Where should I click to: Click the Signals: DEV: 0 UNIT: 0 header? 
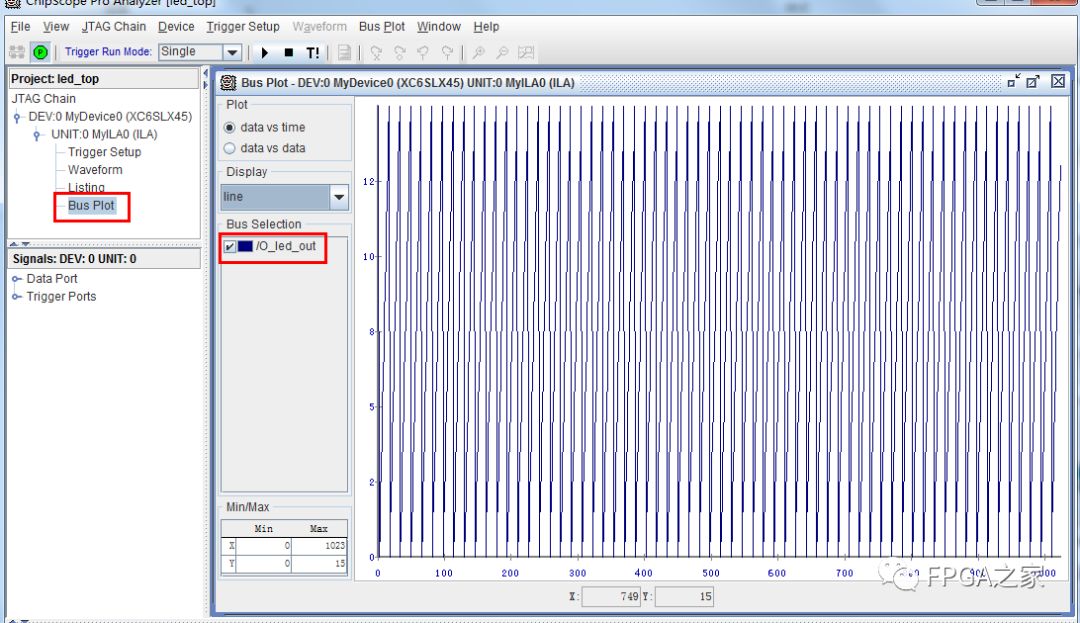point(103,259)
